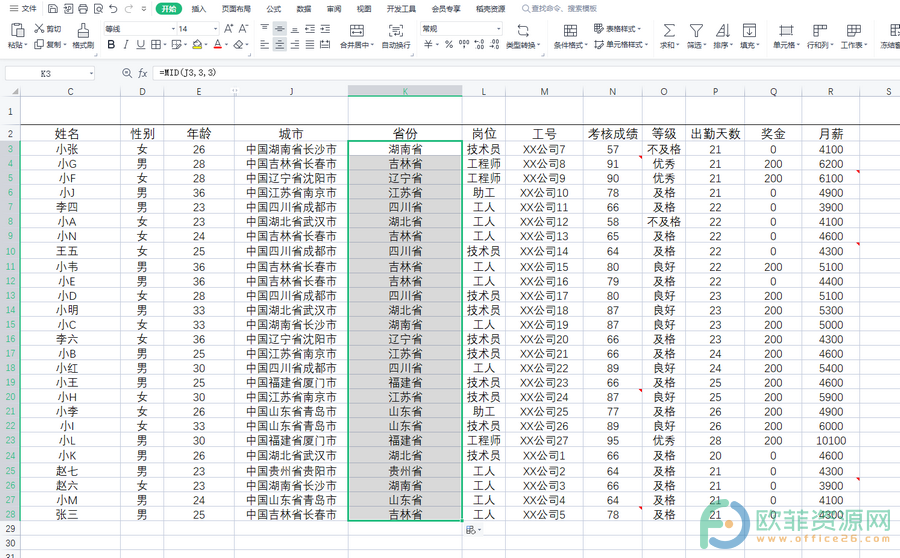This screenshot has width=900, height=558.
Task: Click cell 湖南省 in row 3
Action: [x=405, y=149]
